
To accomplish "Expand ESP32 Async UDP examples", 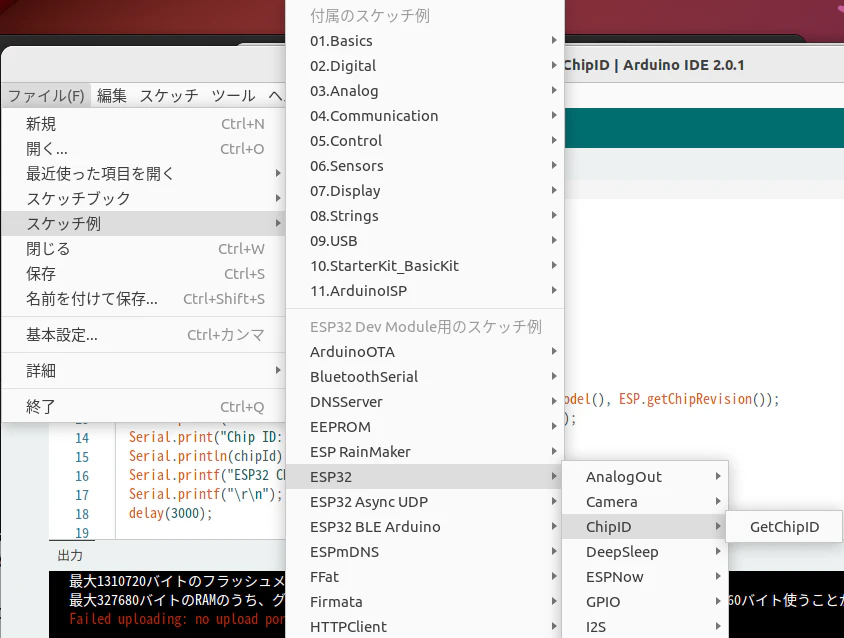I will [x=425, y=502].
